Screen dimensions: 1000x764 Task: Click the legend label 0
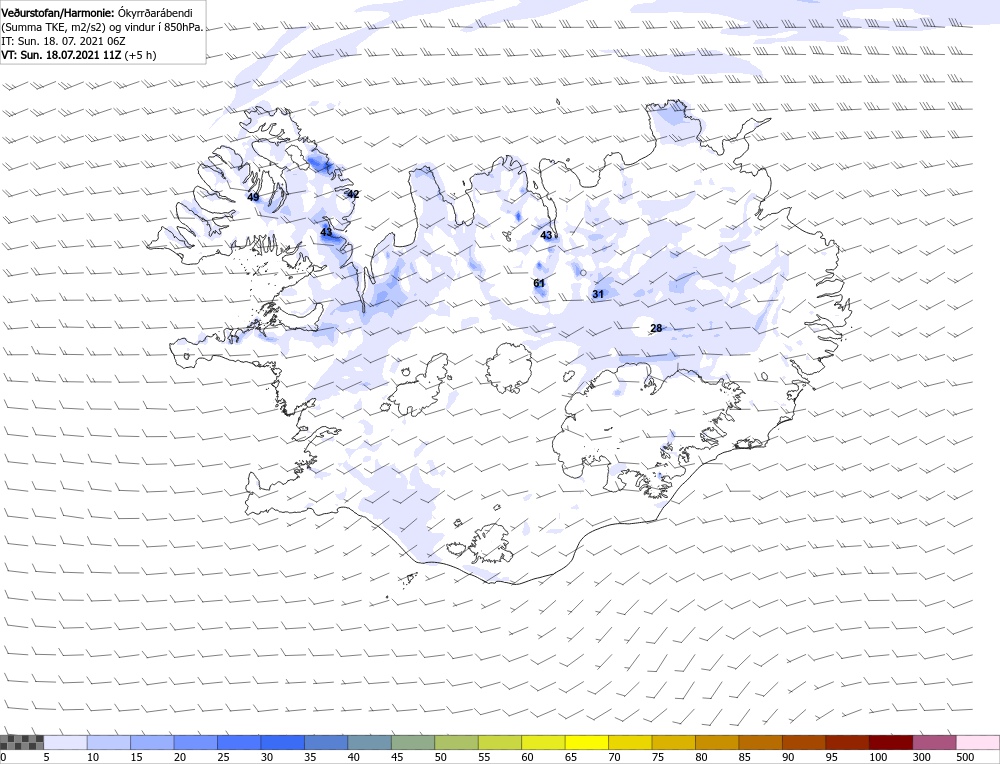tap(4, 757)
